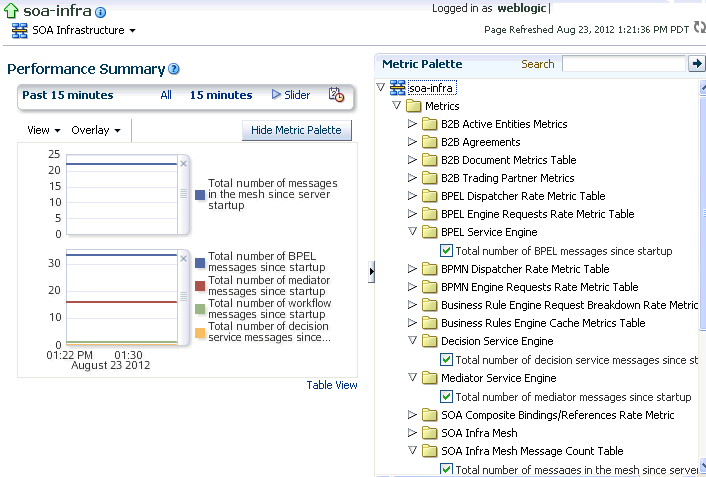This screenshot has width=706, height=477.
Task: Select Business Rules Engine Cache Metrics Table
Action: [x=543, y=323]
